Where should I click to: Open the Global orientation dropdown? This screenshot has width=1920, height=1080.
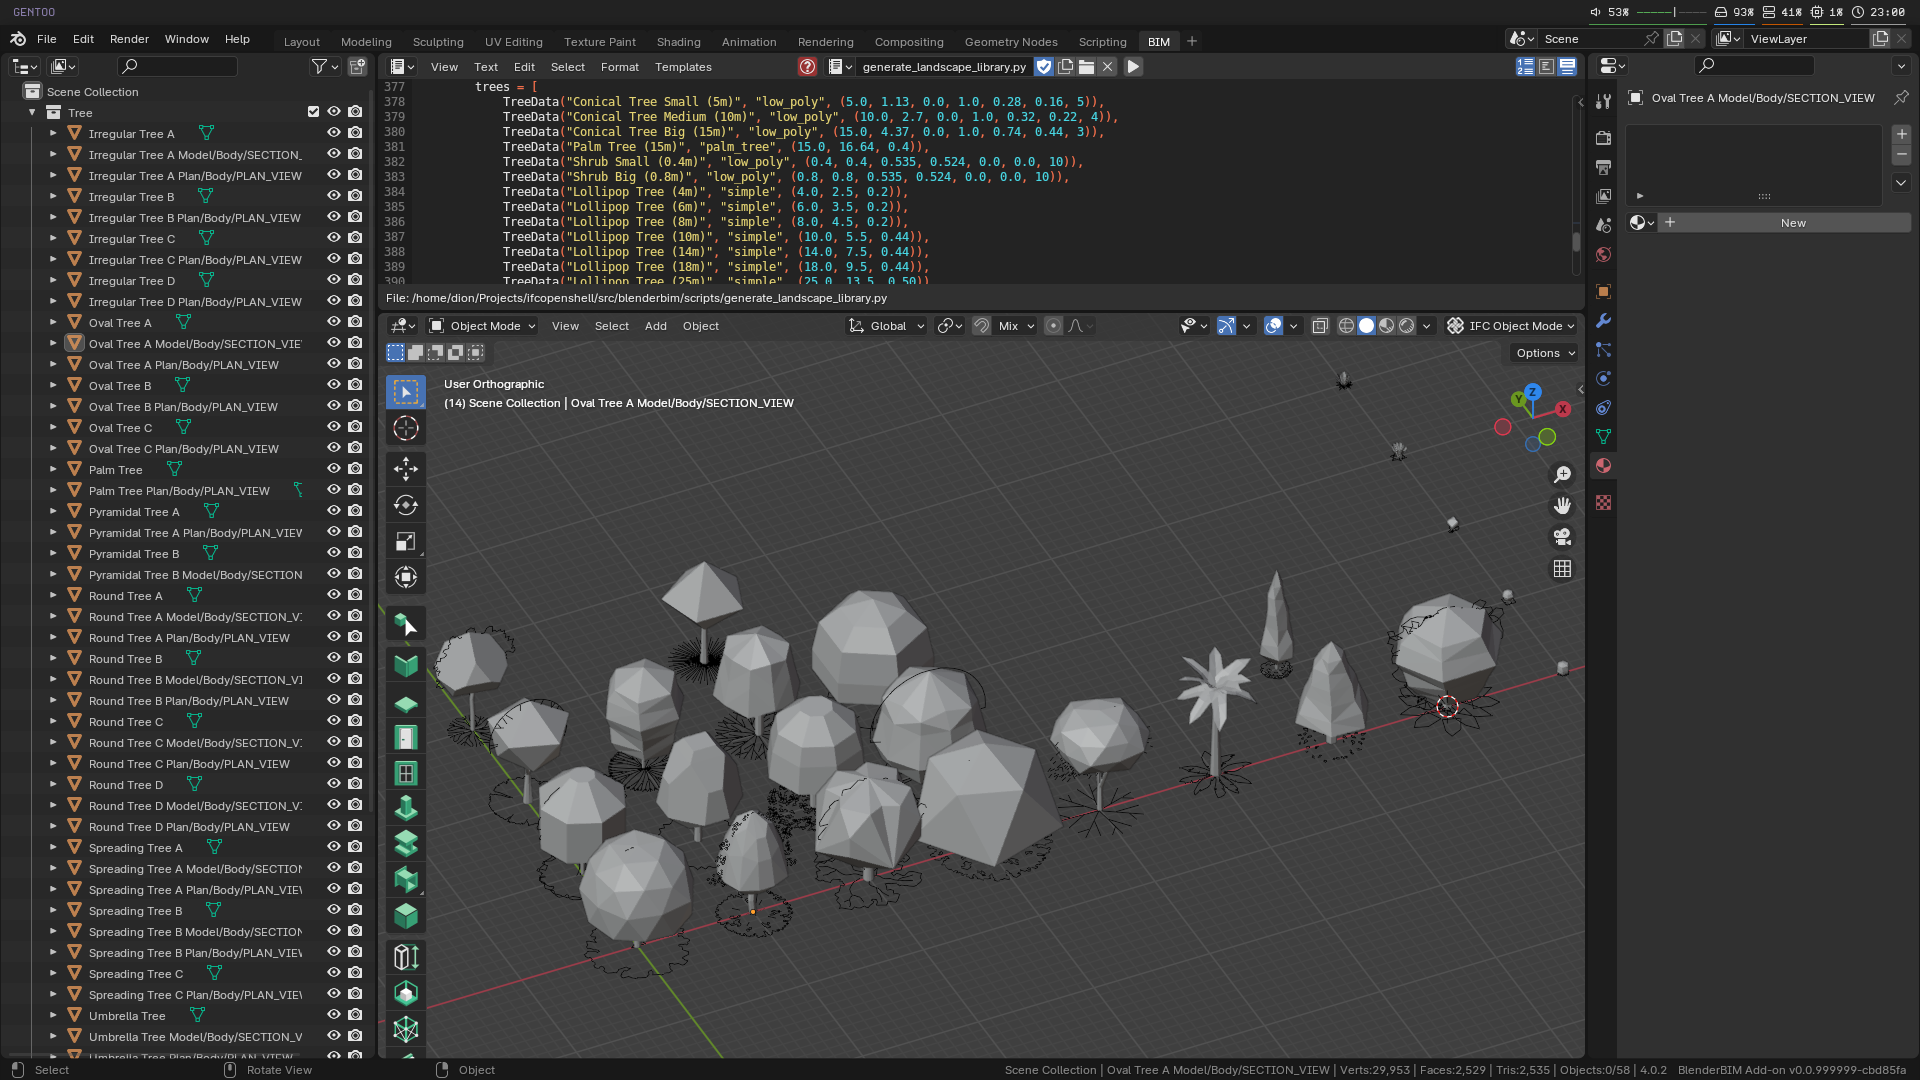886,326
